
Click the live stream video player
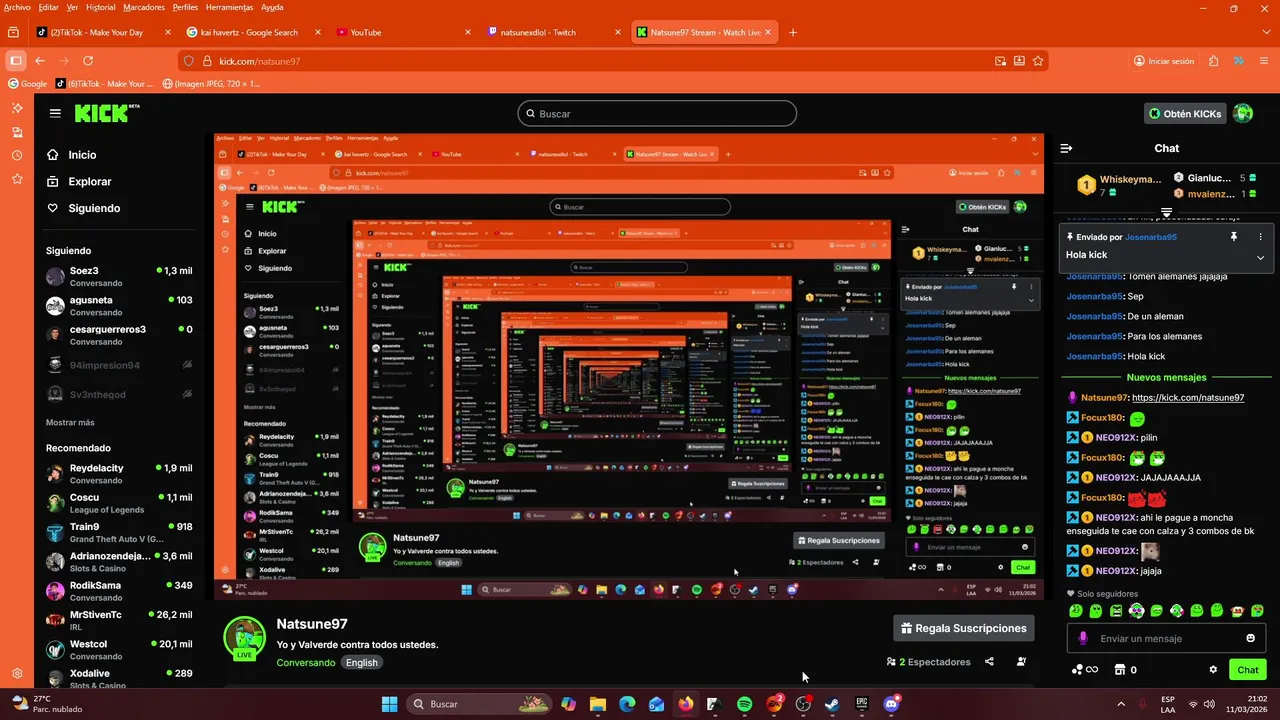pos(629,367)
